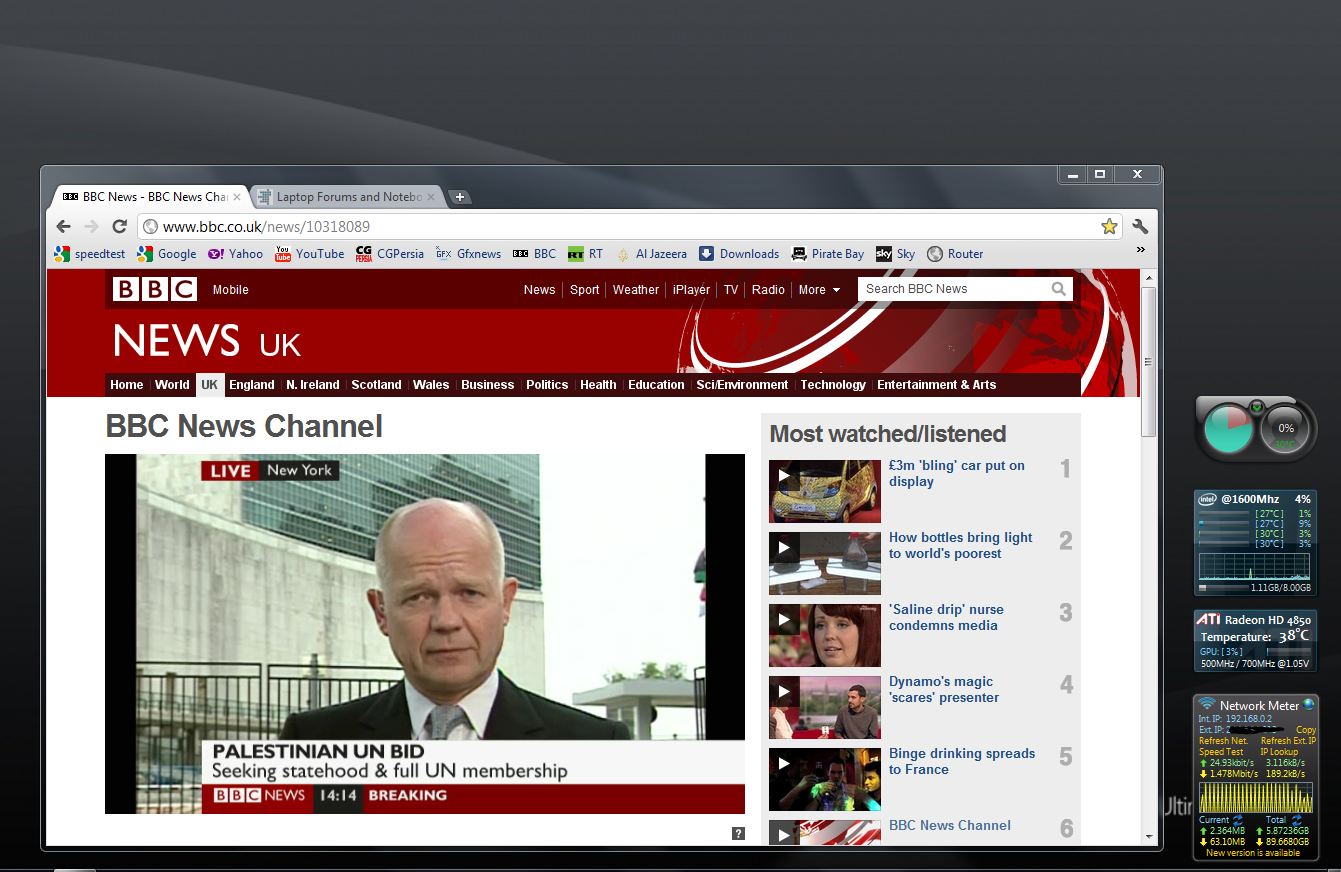
Task: Select England in the news navigation bar
Action: click(x=252, y=385)
